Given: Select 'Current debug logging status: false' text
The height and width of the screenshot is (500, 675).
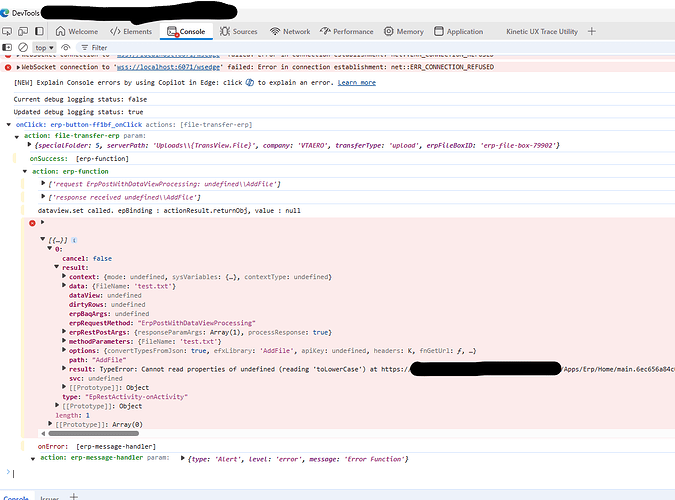Looking at the screenshot, I should 80,99.
